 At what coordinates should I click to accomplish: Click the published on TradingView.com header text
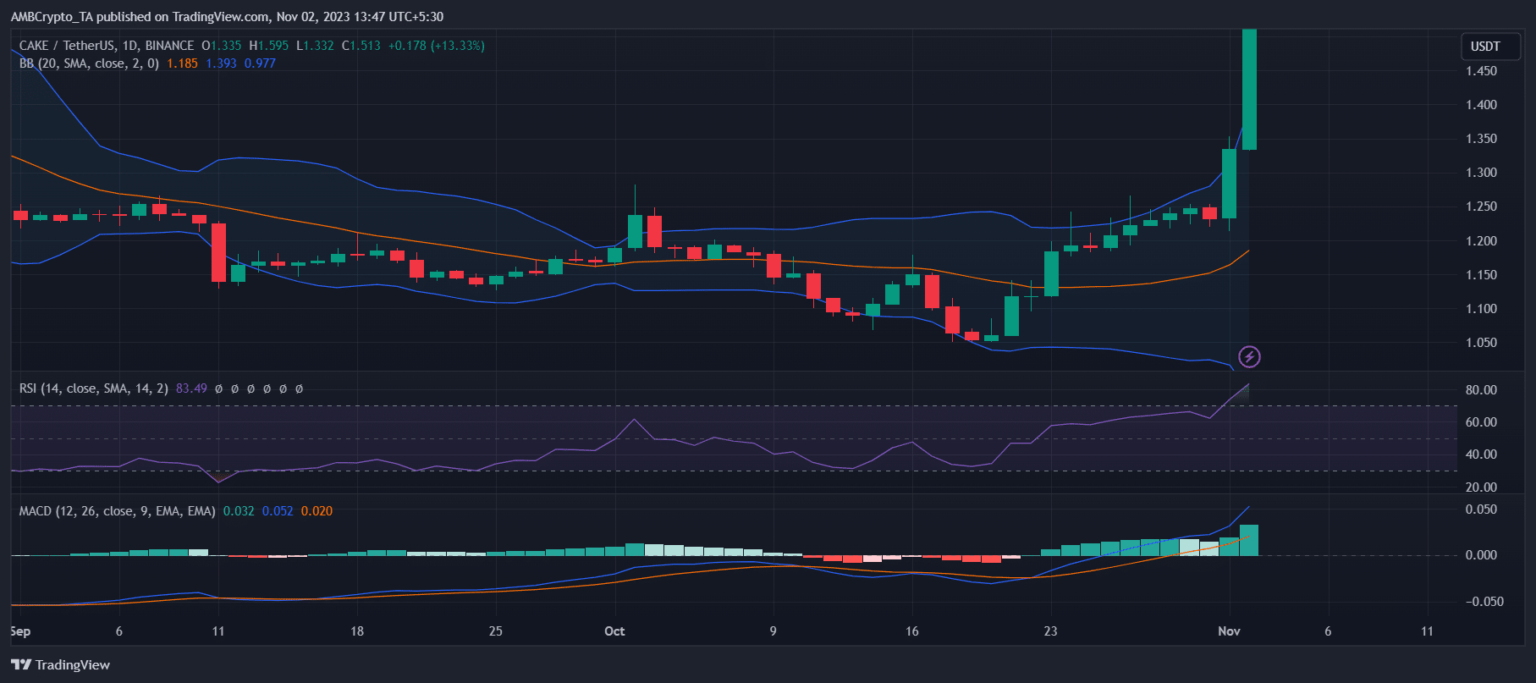pos(170,17)
